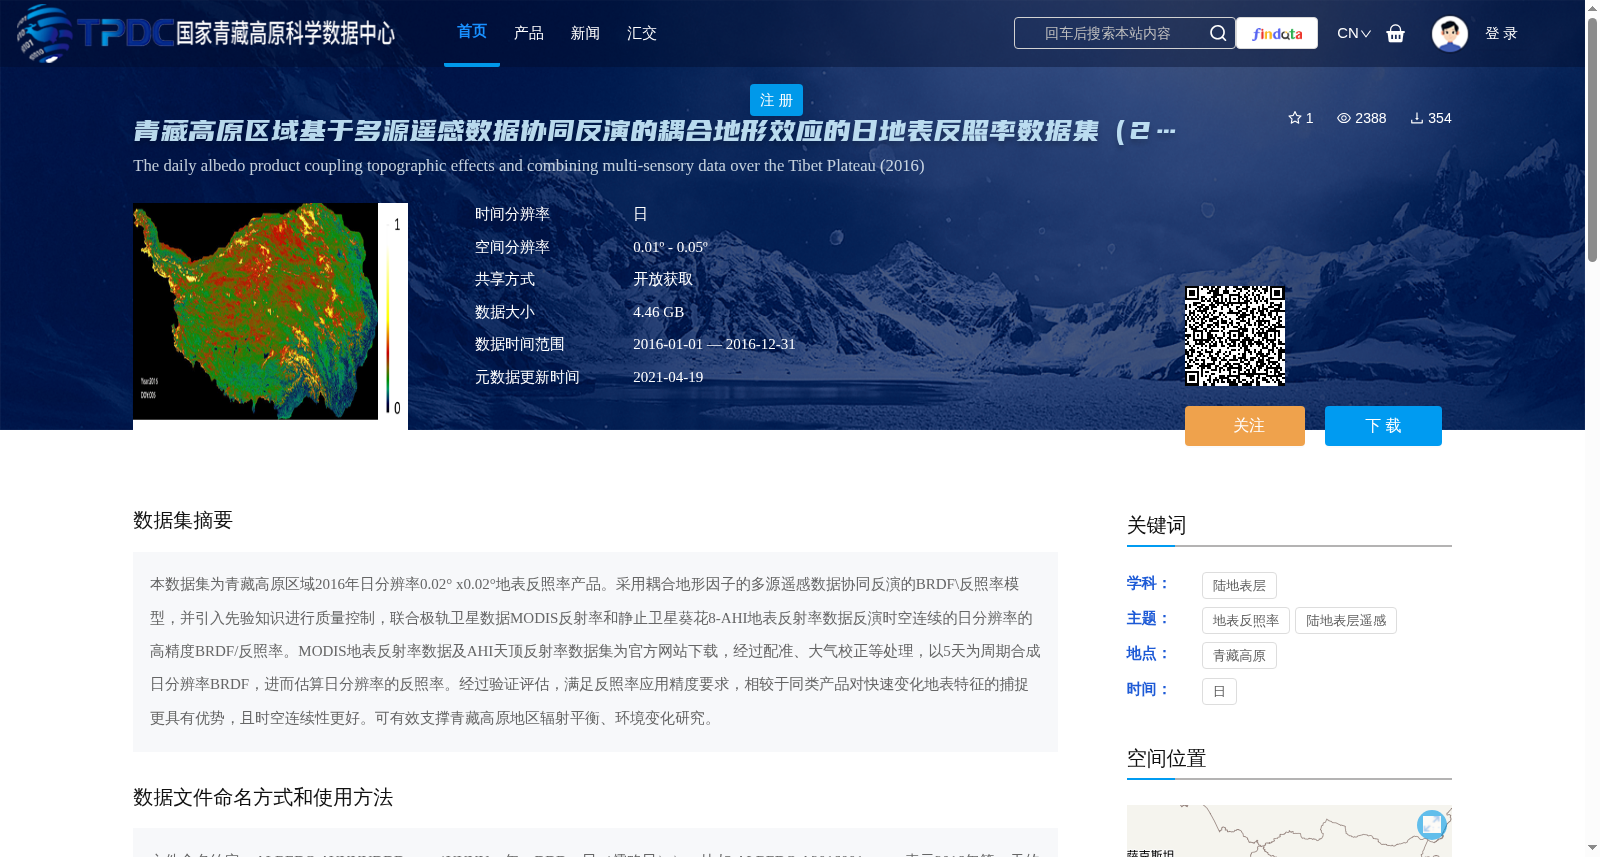The width and height of the screenshot is (1600, 857).
Task: Click the scrollbar down arrow
Action: pos(1592,848)
